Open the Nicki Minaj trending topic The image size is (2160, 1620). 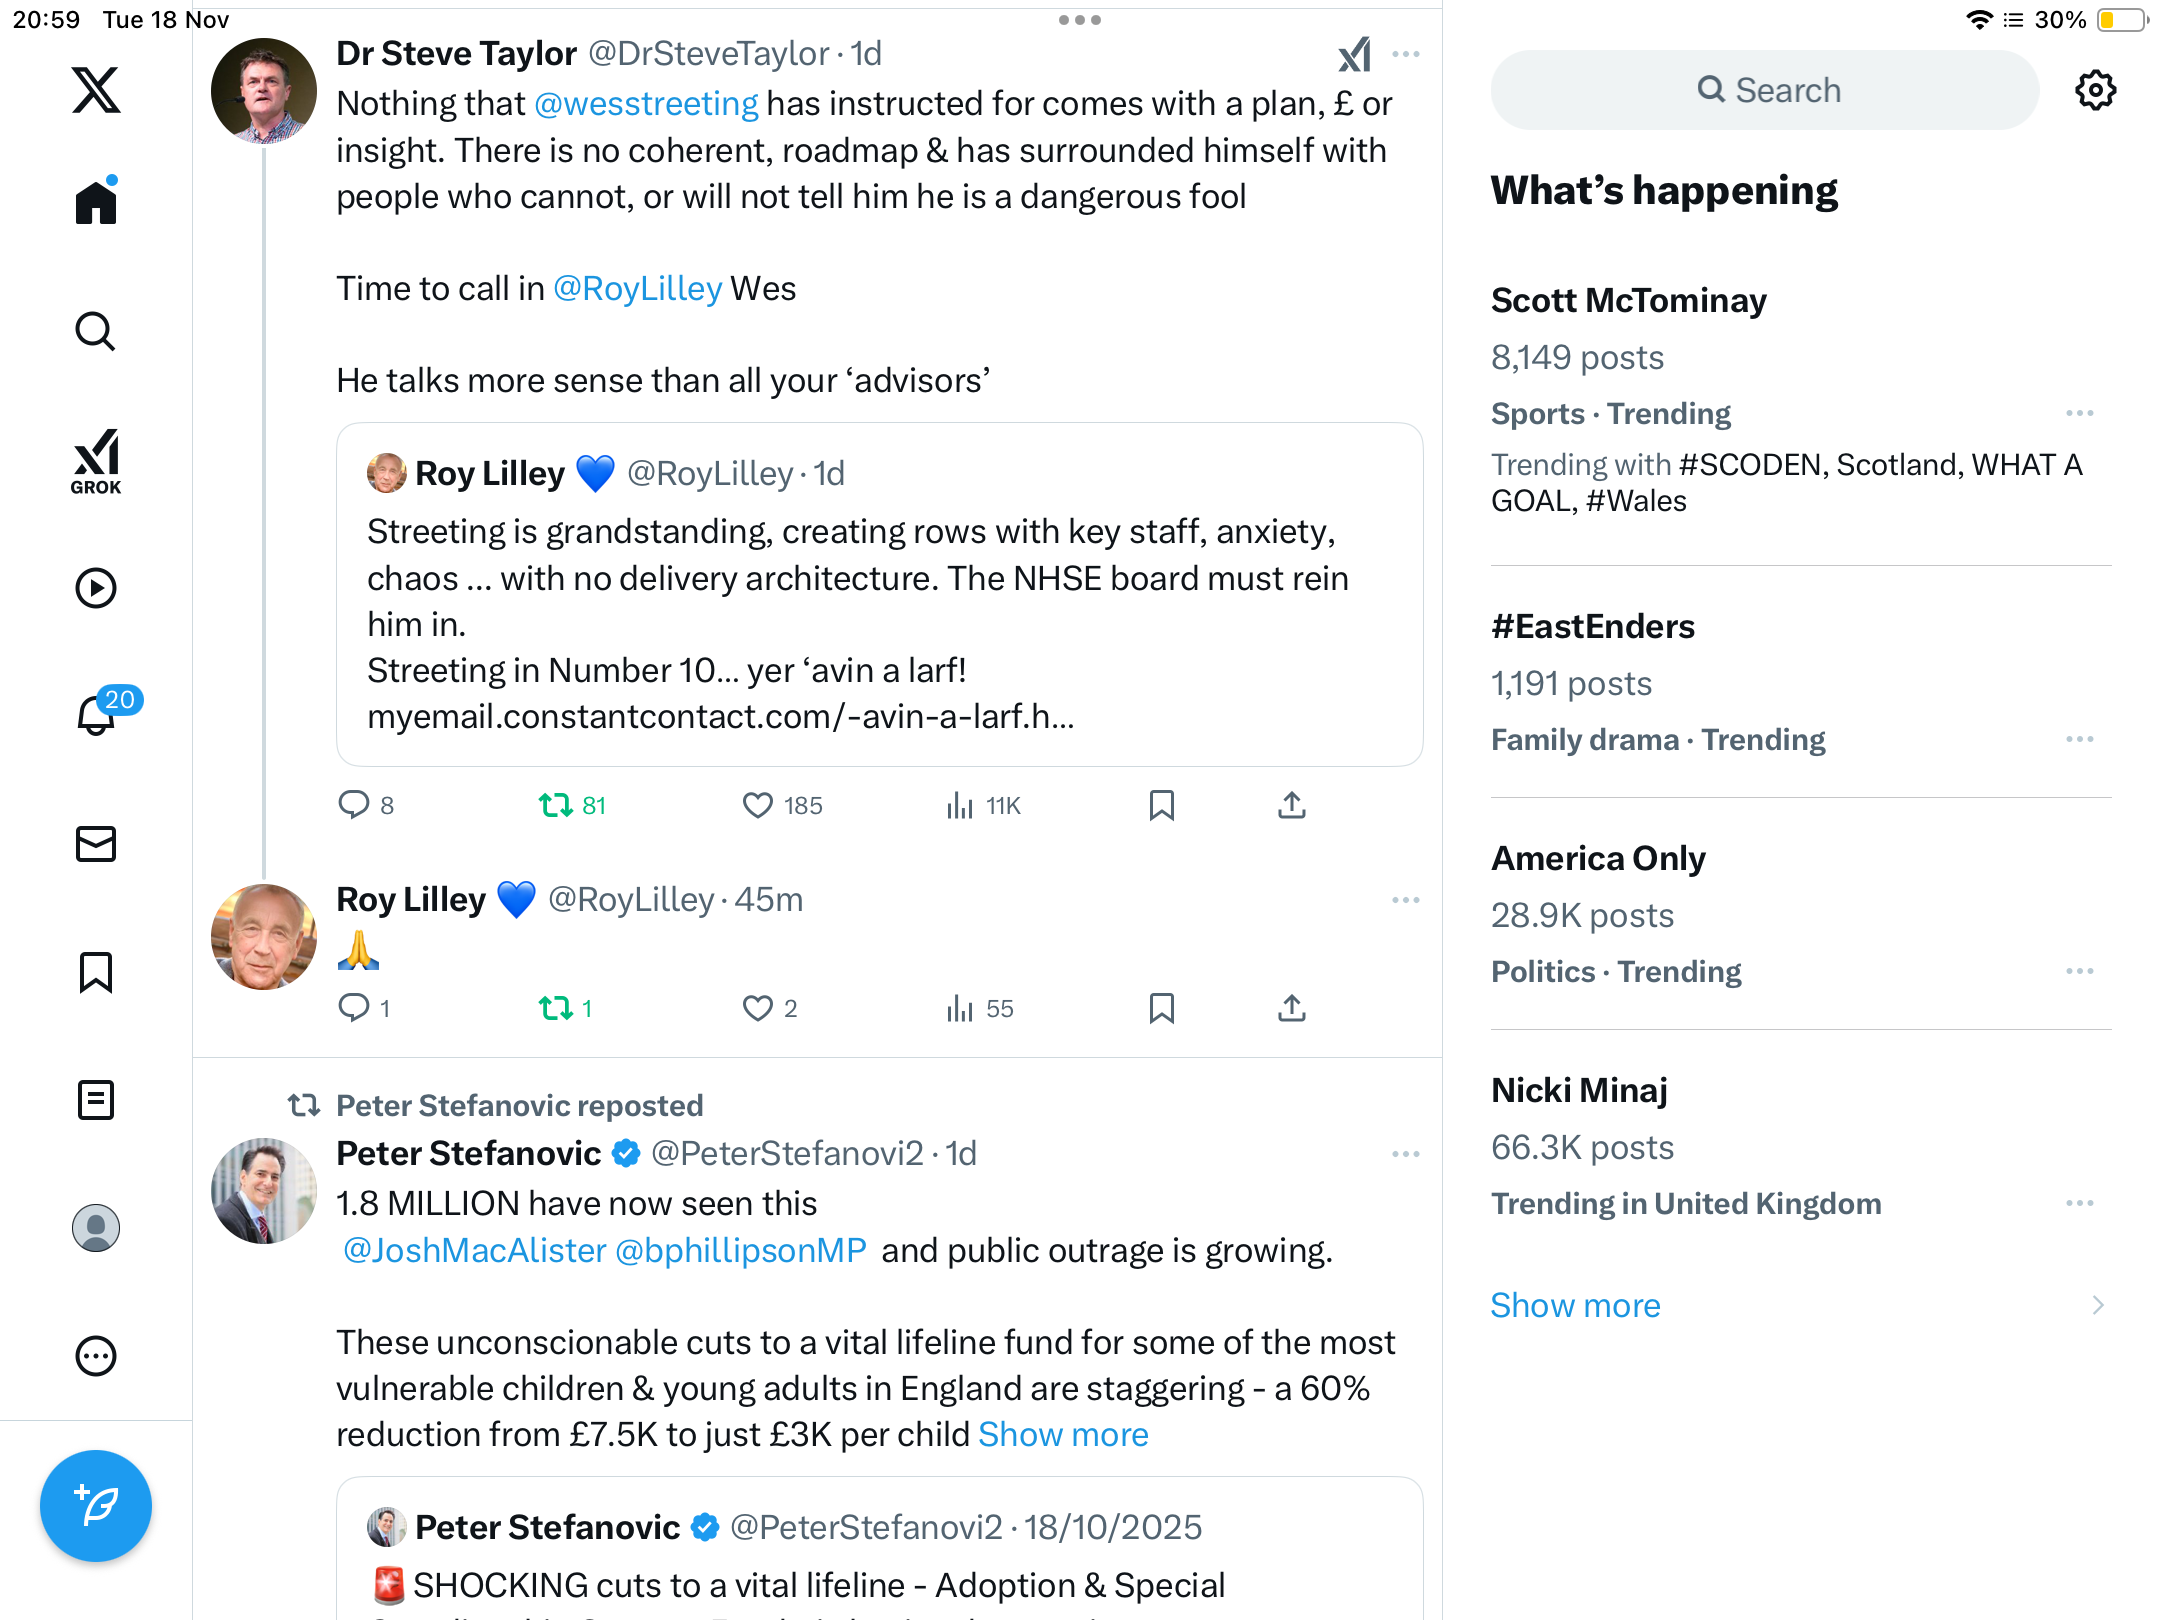click(1579, 1090)
